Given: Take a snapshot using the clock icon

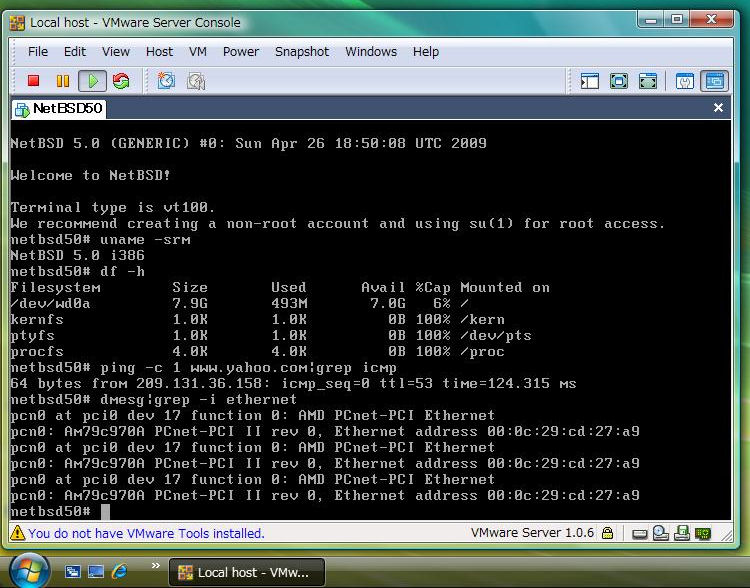Looking at the screenshot, I should (166, 81).
